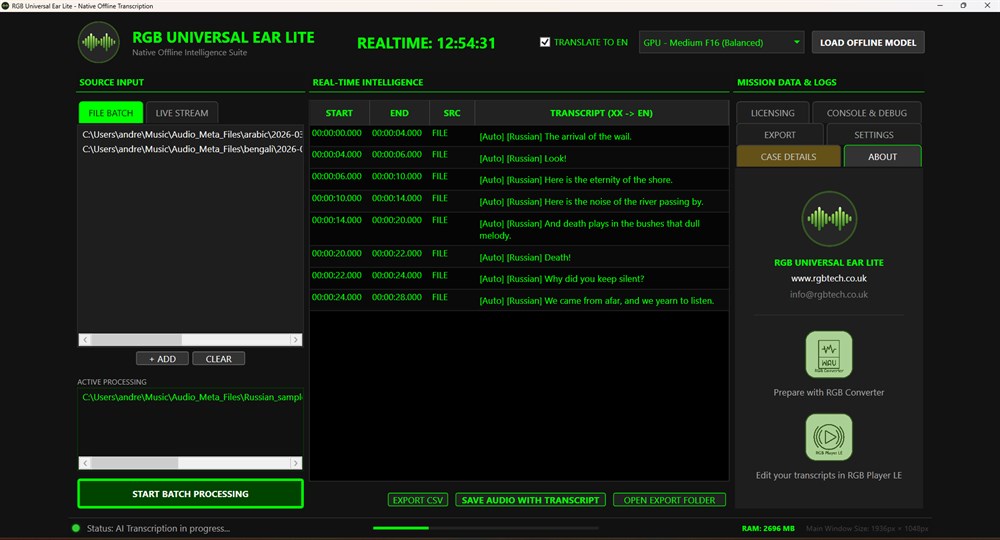Click the TRANSCRIPT (XX -> EN) column header
The width and height of the screenshot is (1000, 540).
pyautogui.click(x=601, y=113)
